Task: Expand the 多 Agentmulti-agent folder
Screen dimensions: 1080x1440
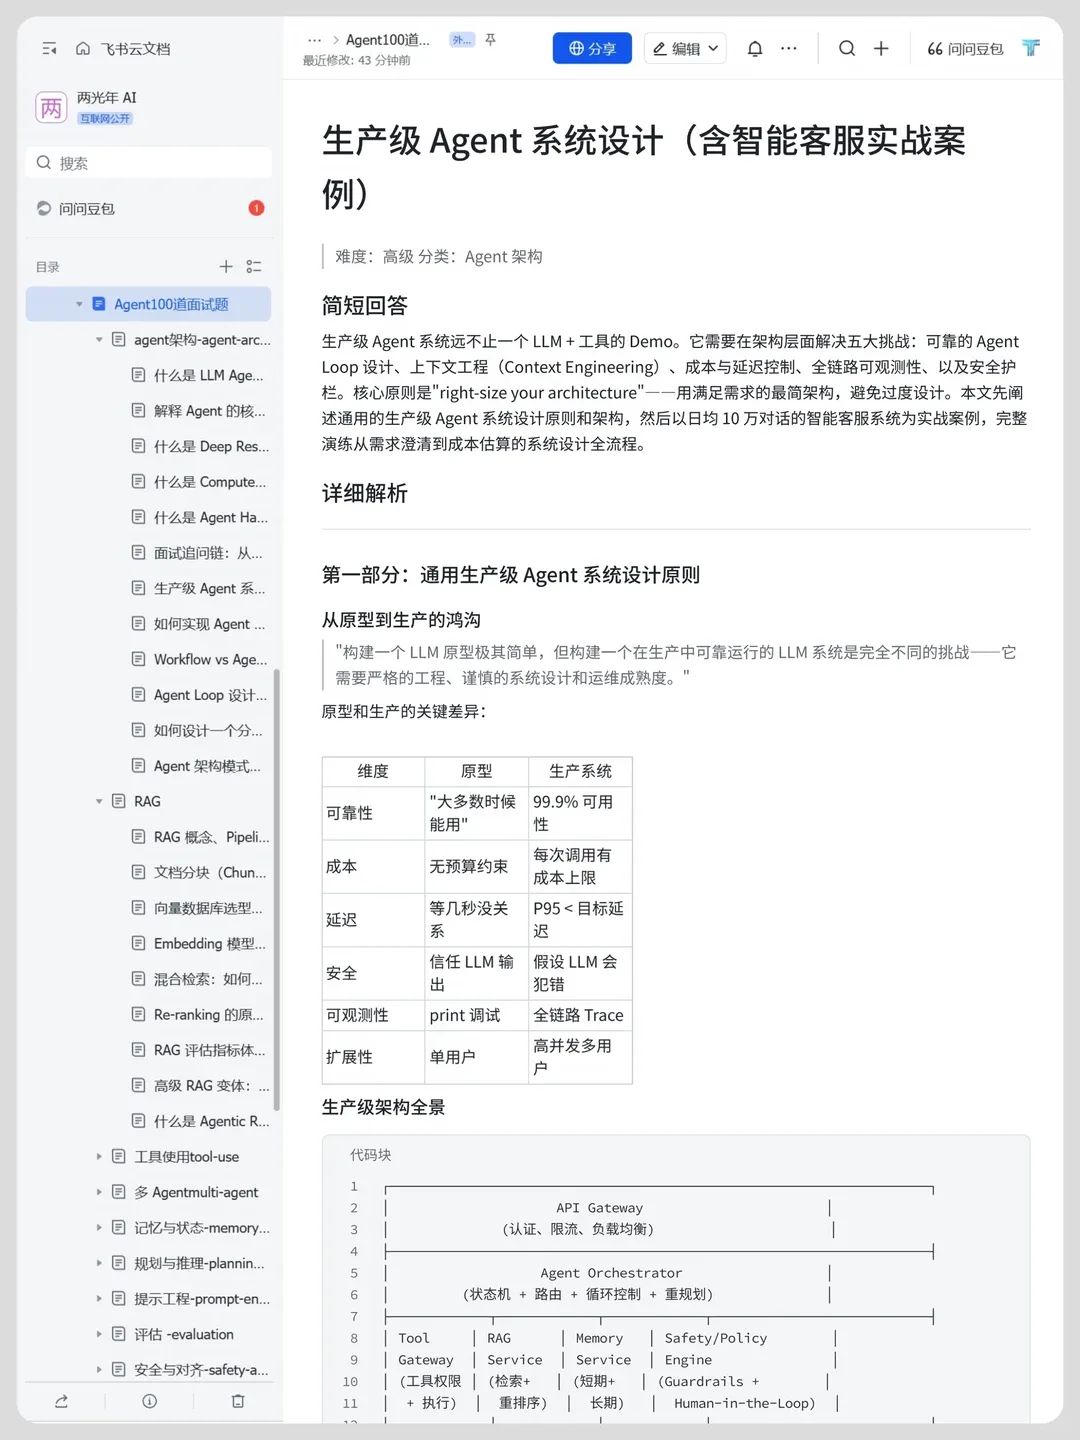Action: [x=99, y=1192]
